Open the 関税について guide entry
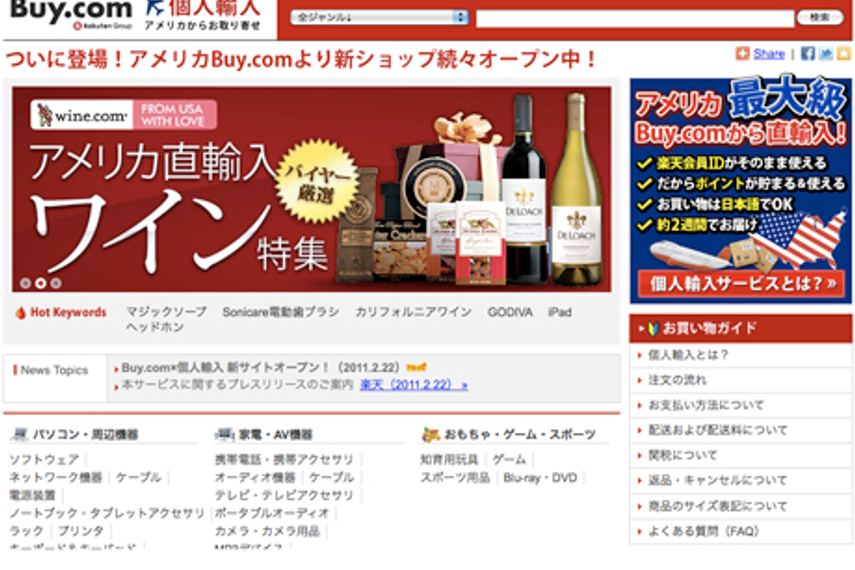 (740, 455)
